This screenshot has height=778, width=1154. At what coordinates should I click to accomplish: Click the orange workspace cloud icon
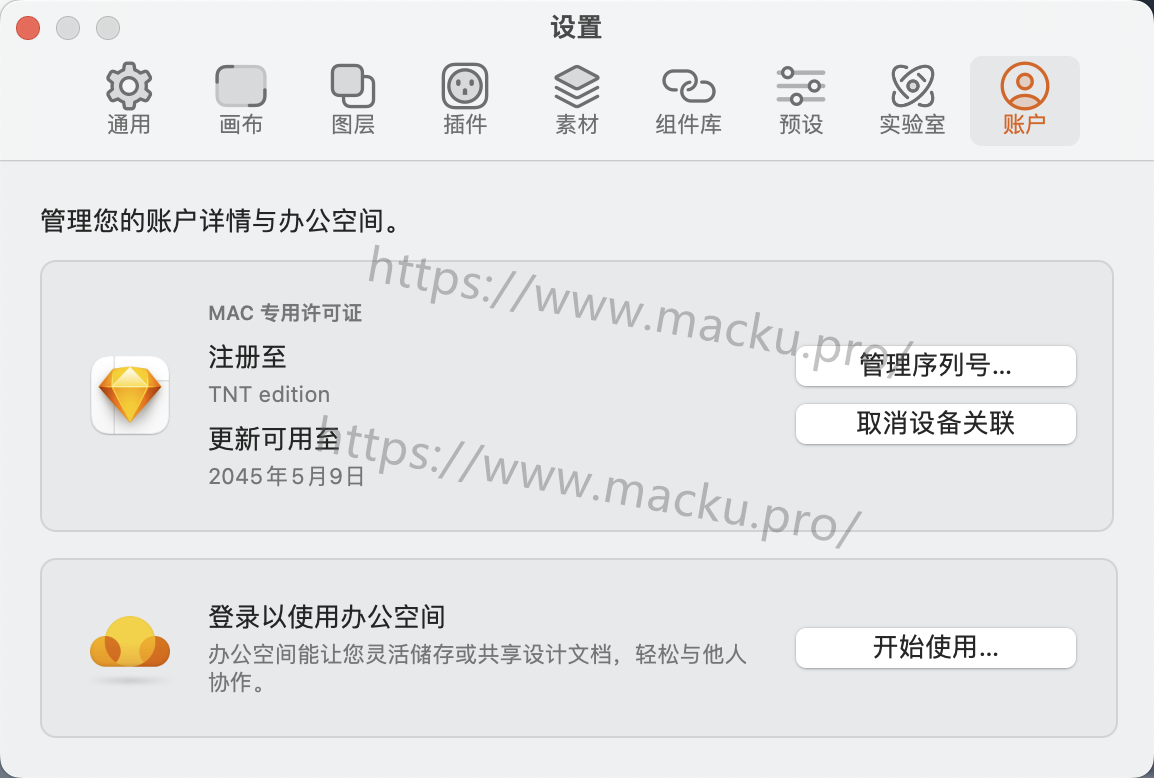click(x=130, y=643)
